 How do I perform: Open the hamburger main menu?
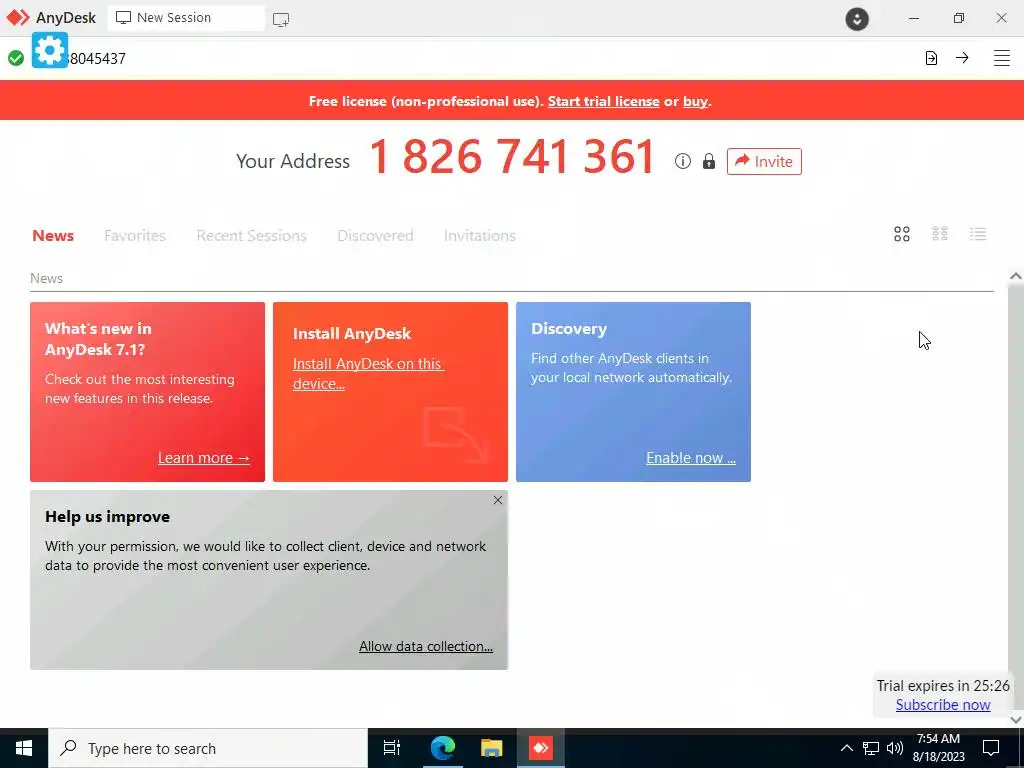[x=1002, y=58]
